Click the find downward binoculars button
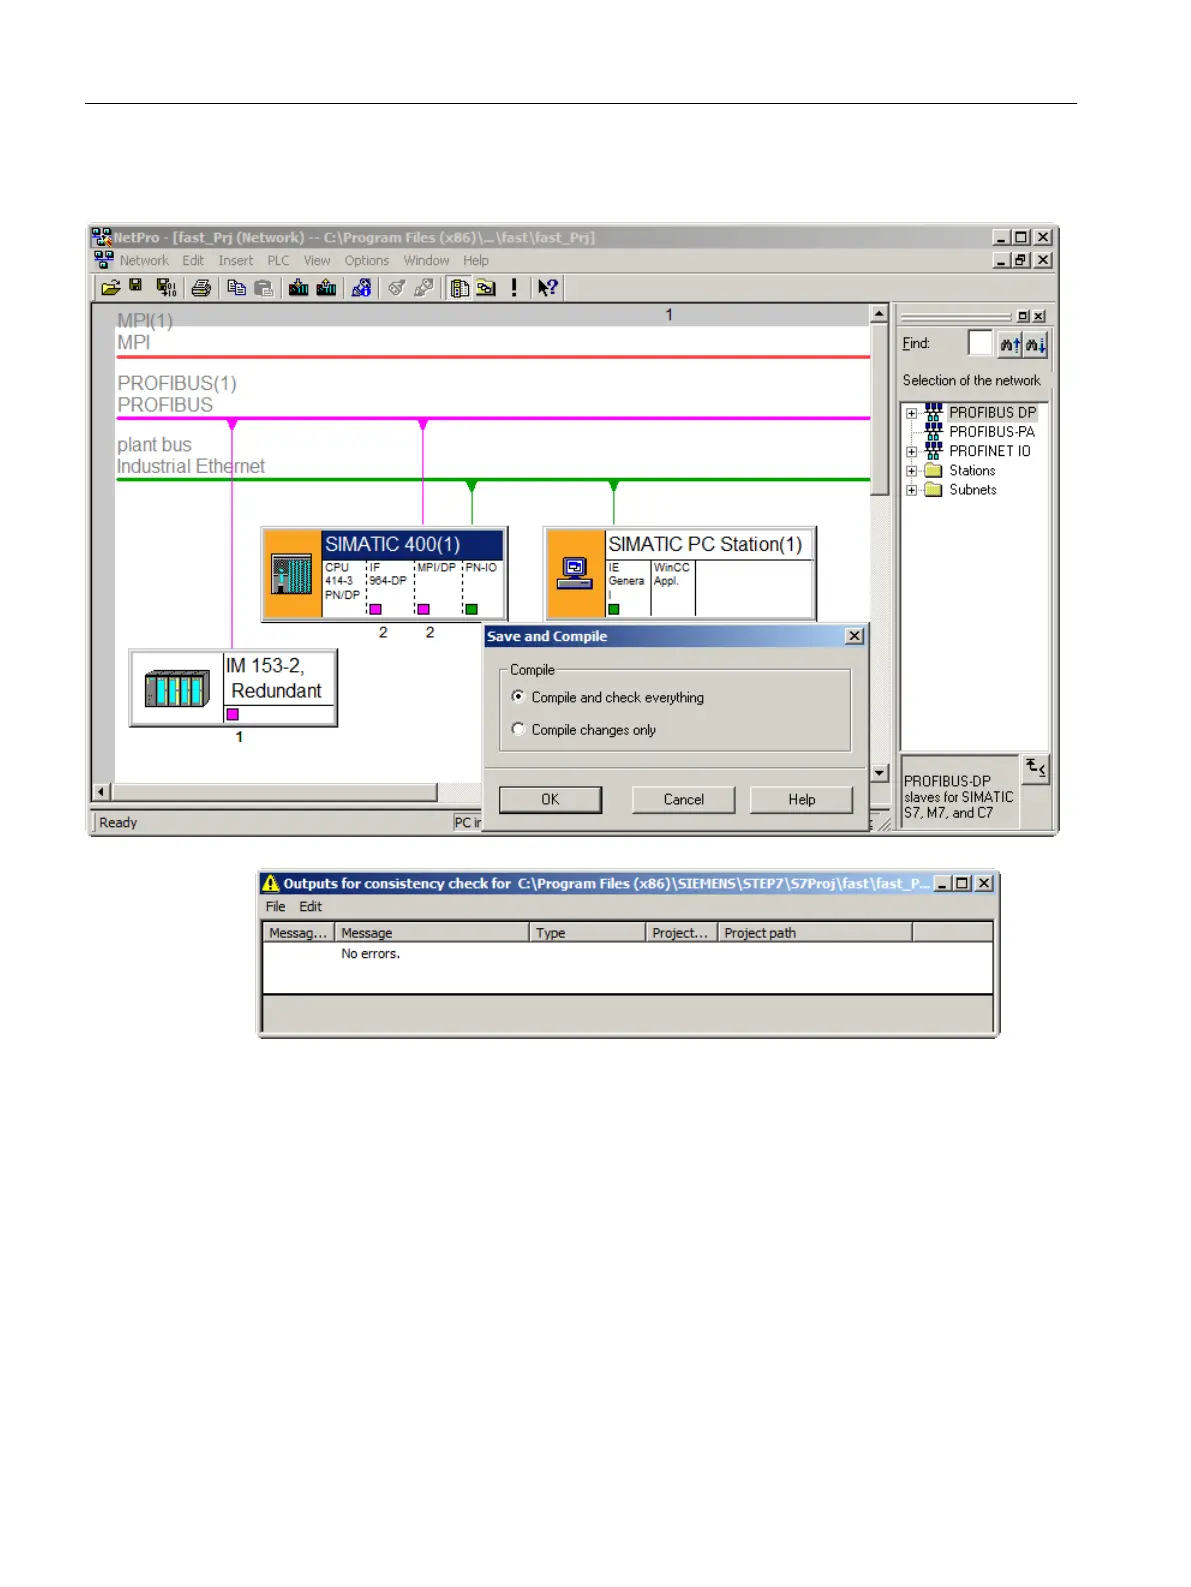 pos(1035,345)
